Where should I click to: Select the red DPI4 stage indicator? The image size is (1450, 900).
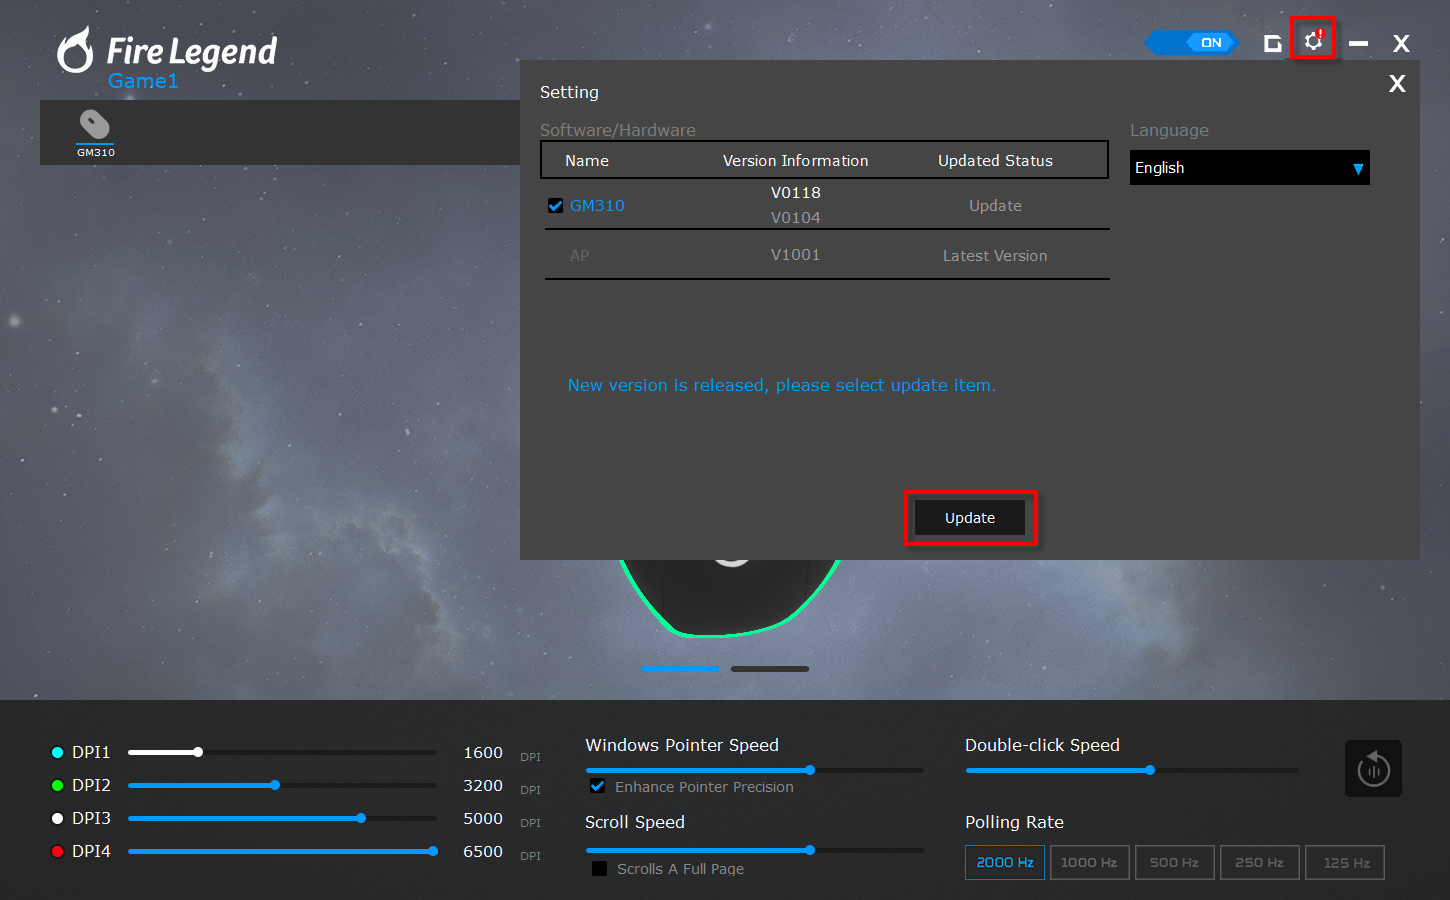(57, 851)
